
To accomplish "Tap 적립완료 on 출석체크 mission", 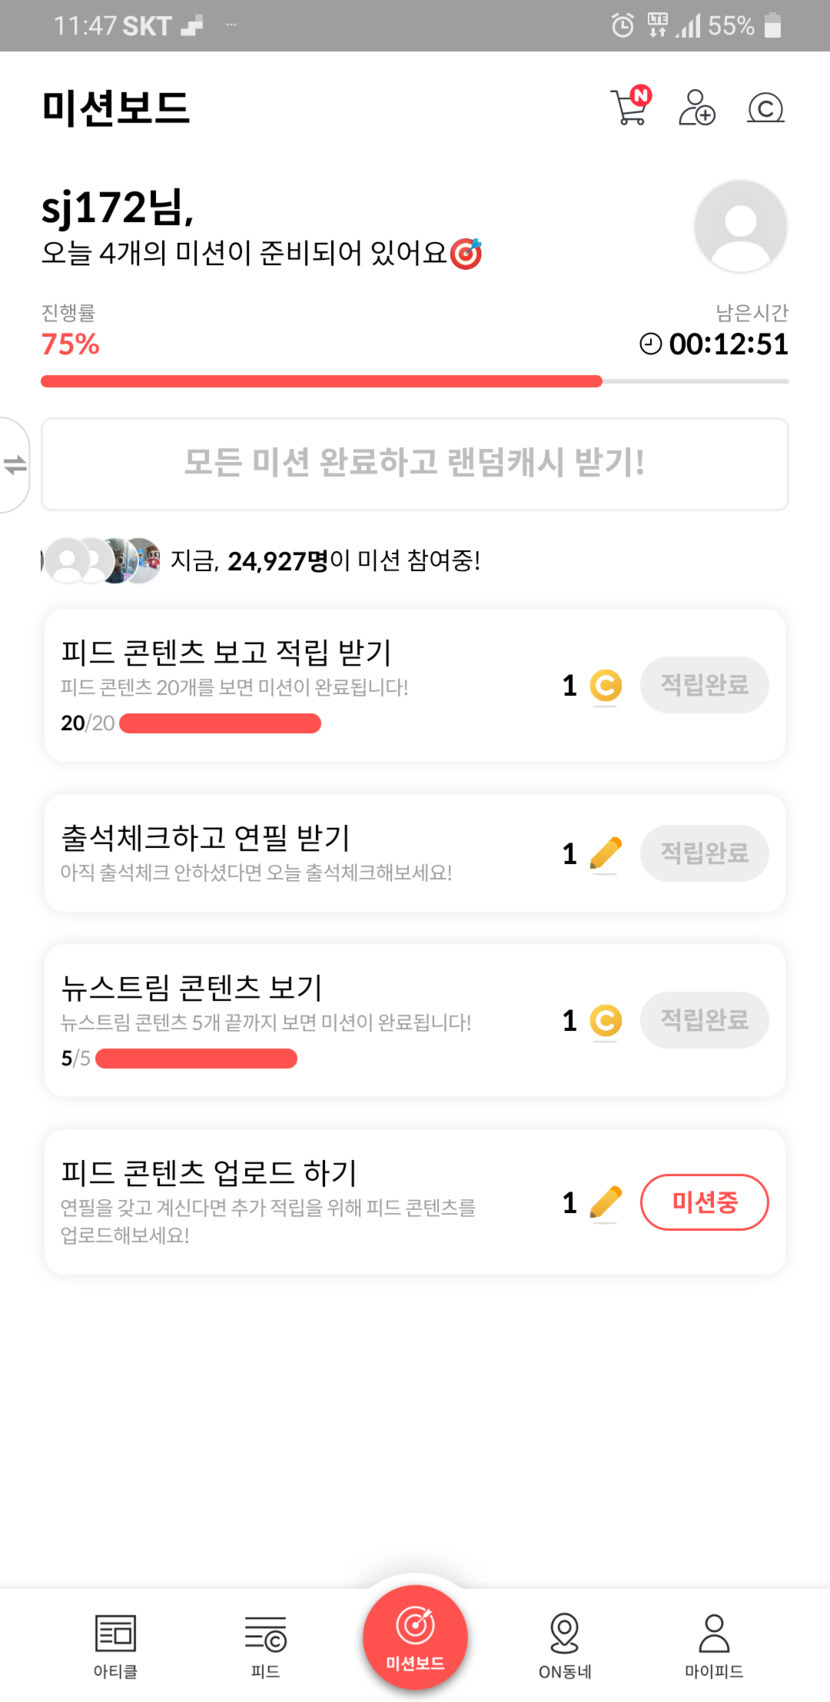I will (704, 853).
